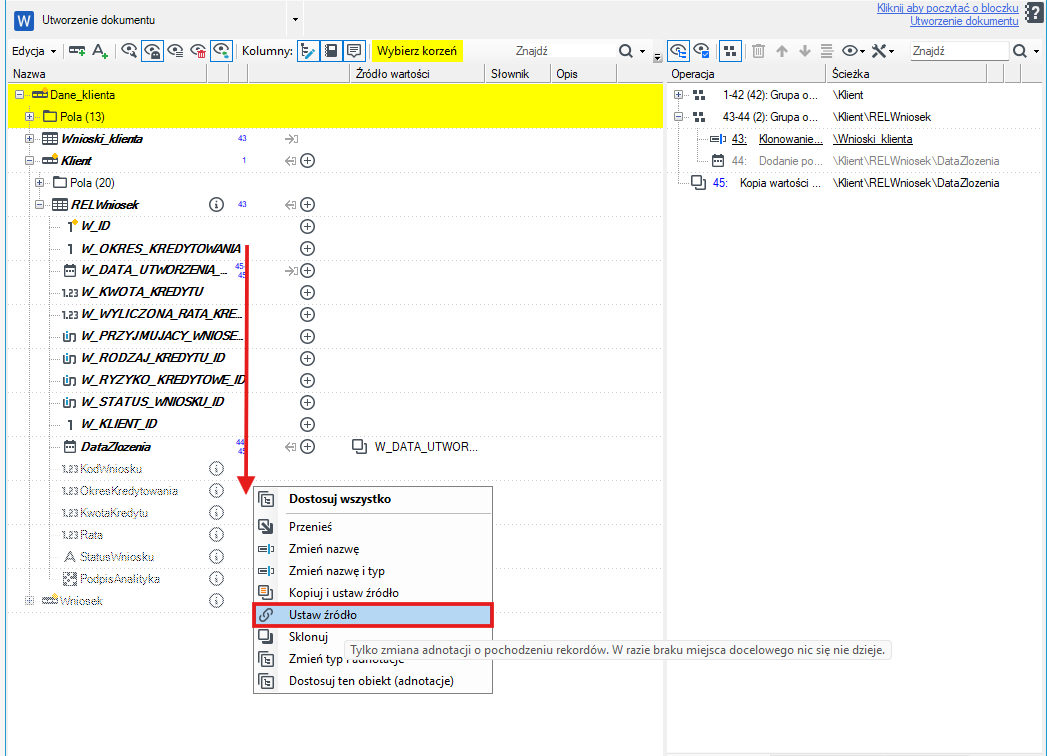Click the add text icon (A with plus)

pos(99,51)
